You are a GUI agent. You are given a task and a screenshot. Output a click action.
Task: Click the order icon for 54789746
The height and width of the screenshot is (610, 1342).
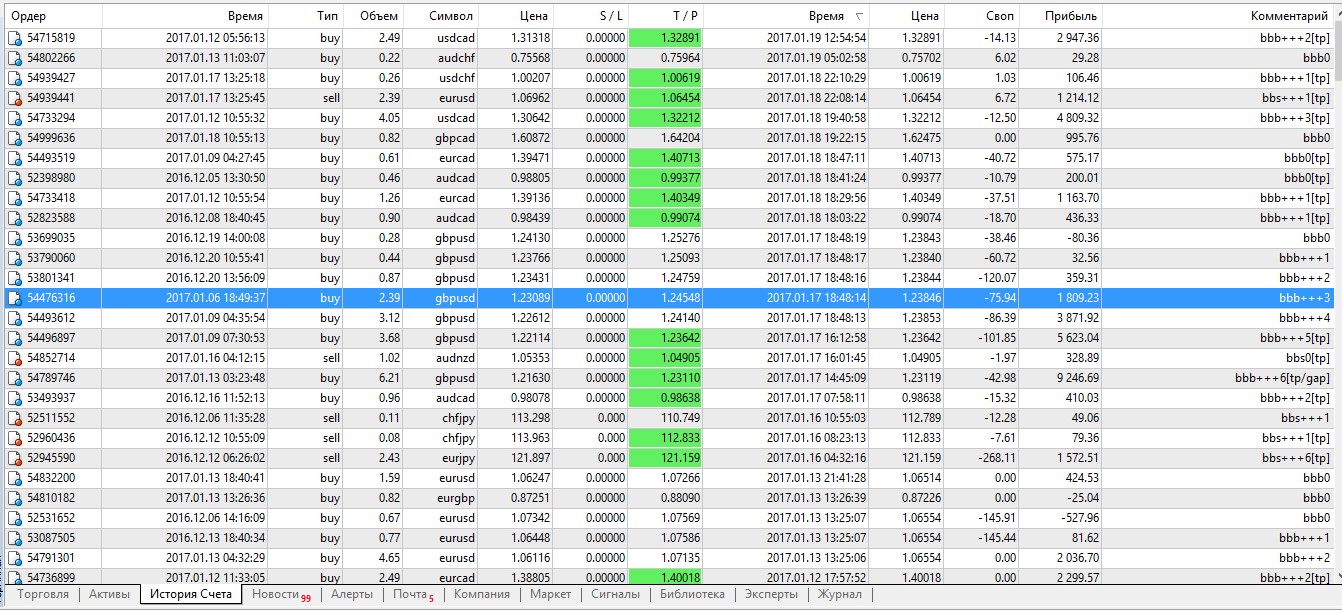[x=14, y=378]
